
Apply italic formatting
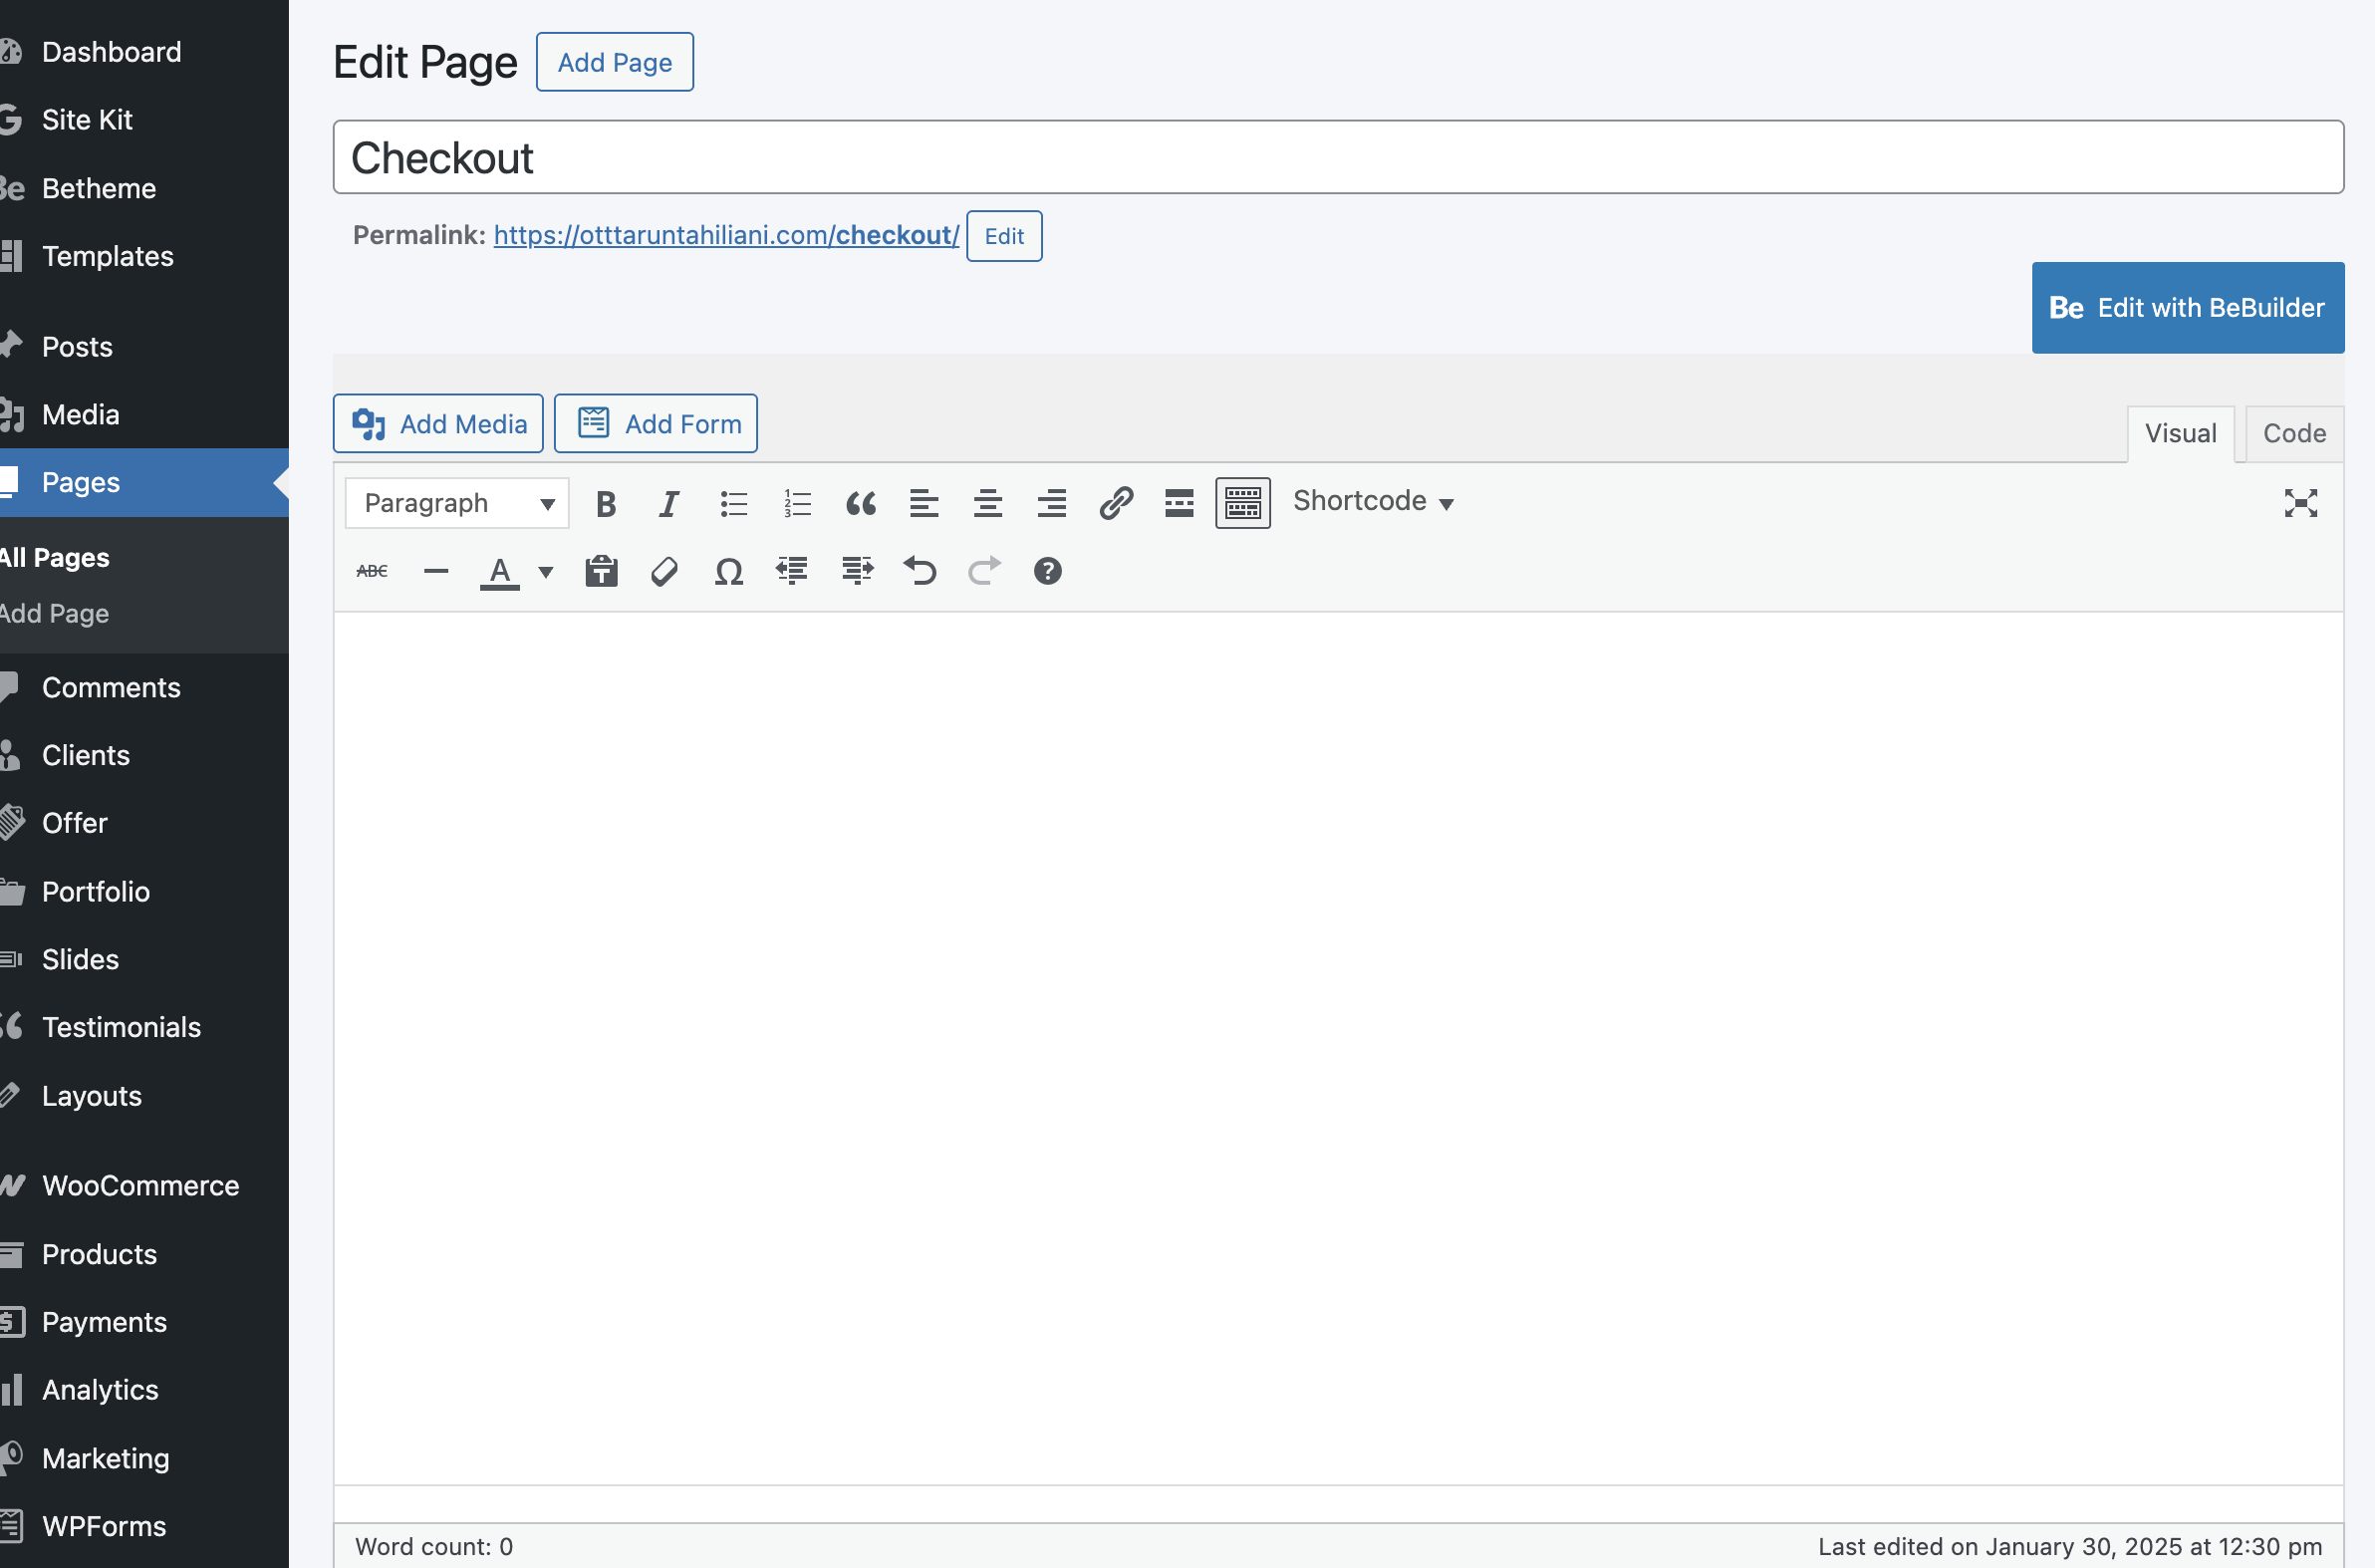668,503
